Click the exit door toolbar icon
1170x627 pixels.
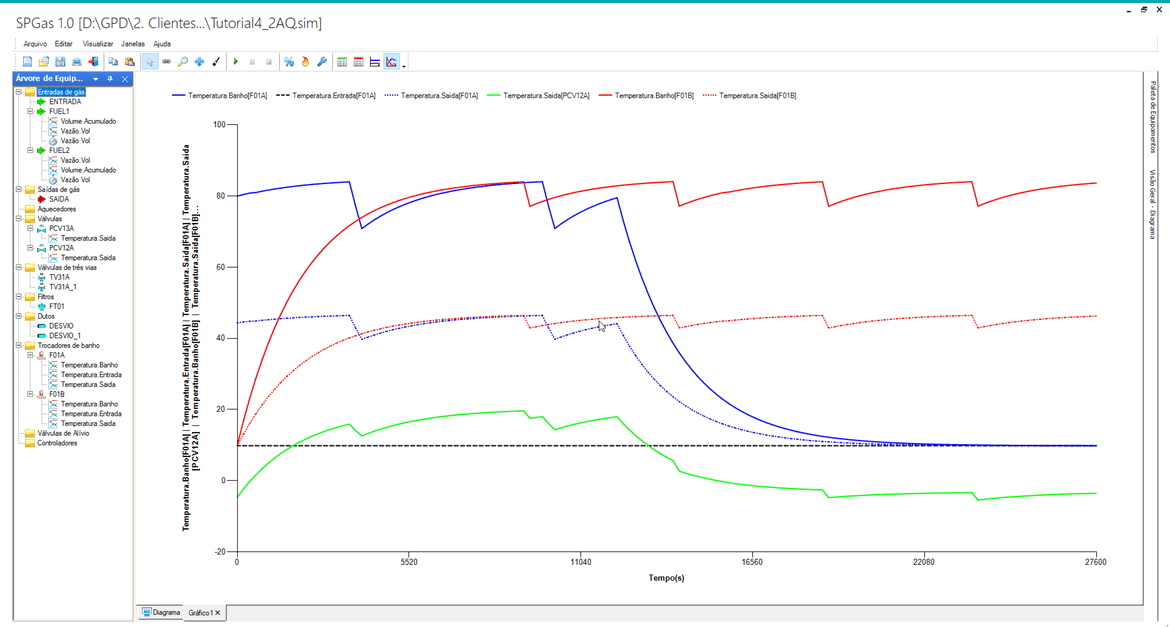click(93, 62)
